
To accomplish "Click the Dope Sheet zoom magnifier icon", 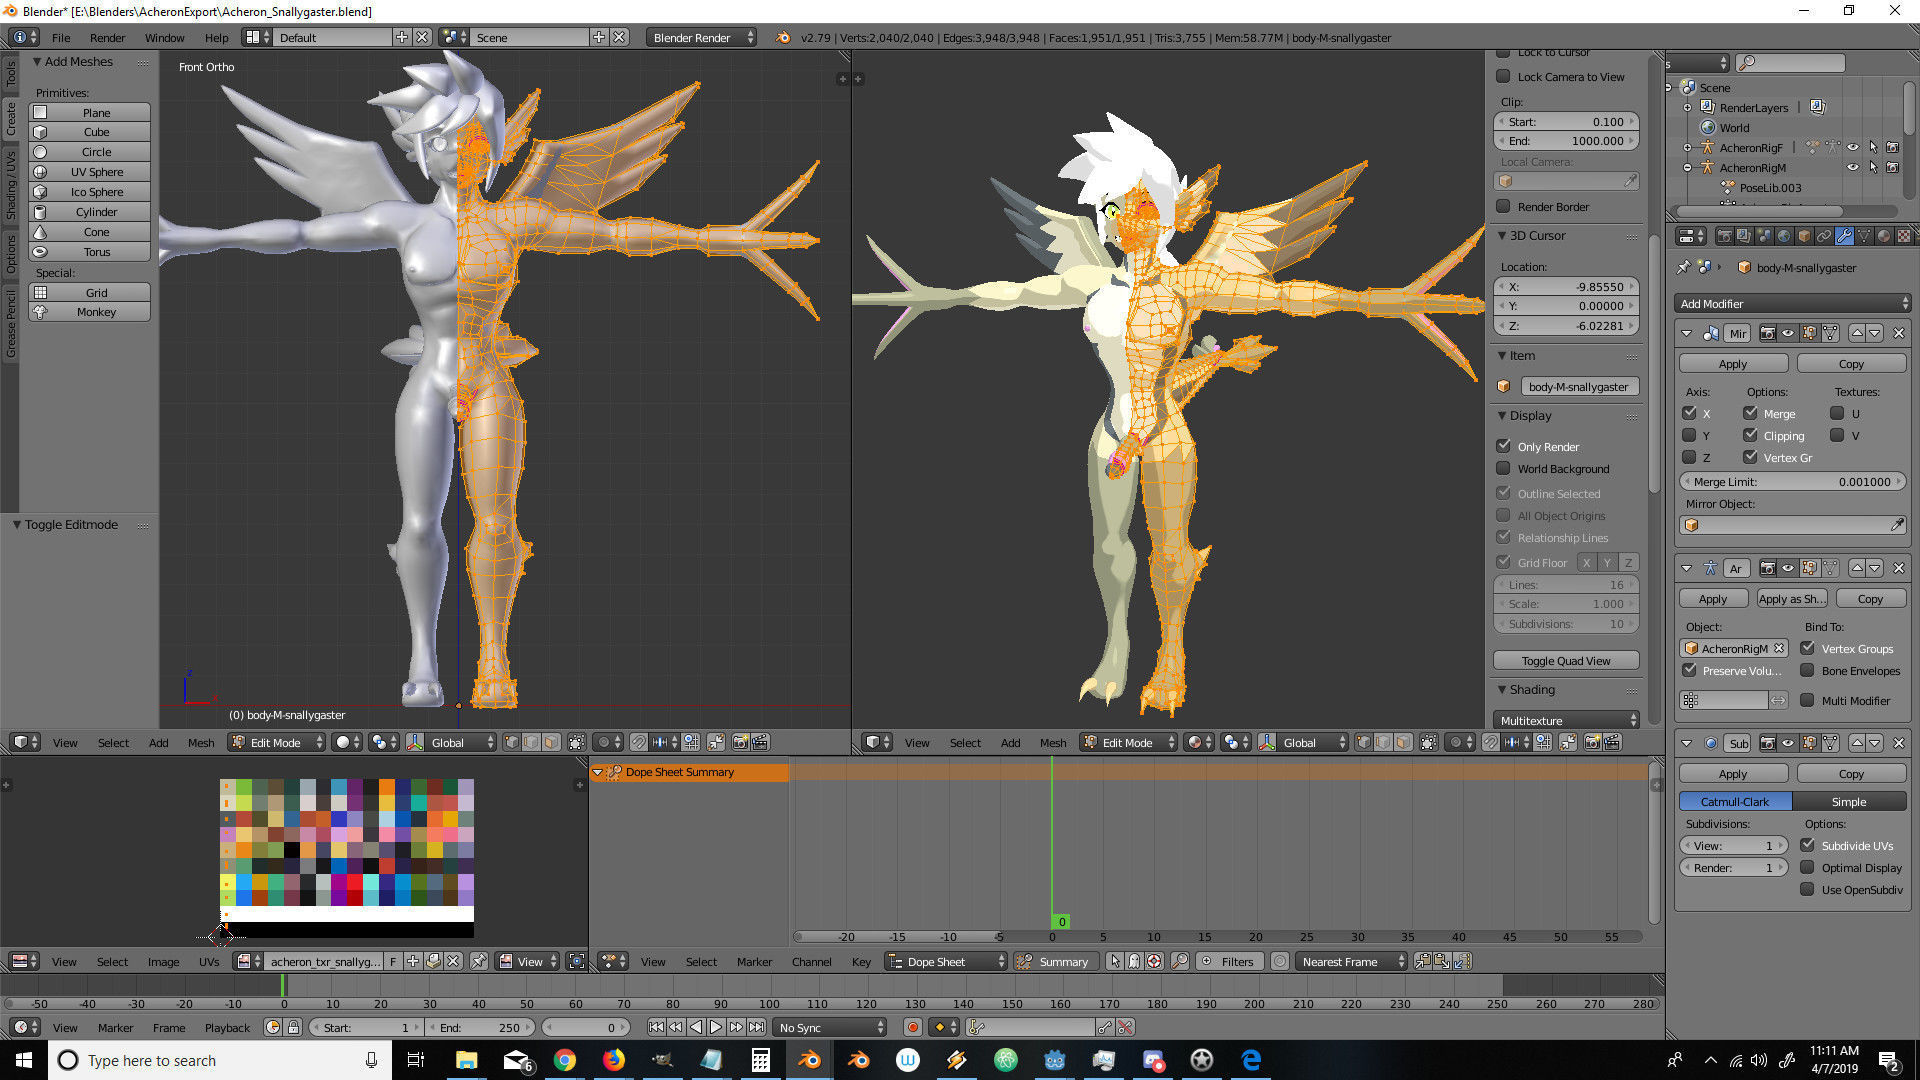I will [x=1180, y=961].
